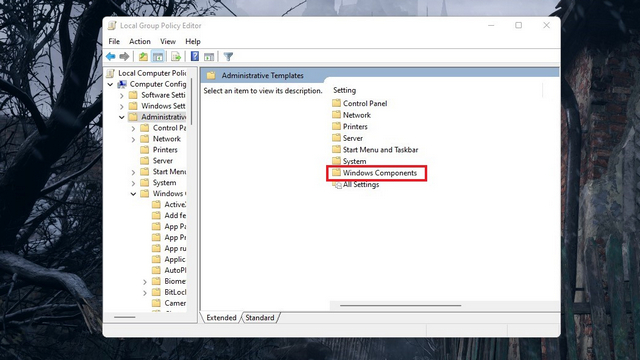Click the tree pane horizontal scrollbar thumb
The image size is (640, 360).
(124, 317)
